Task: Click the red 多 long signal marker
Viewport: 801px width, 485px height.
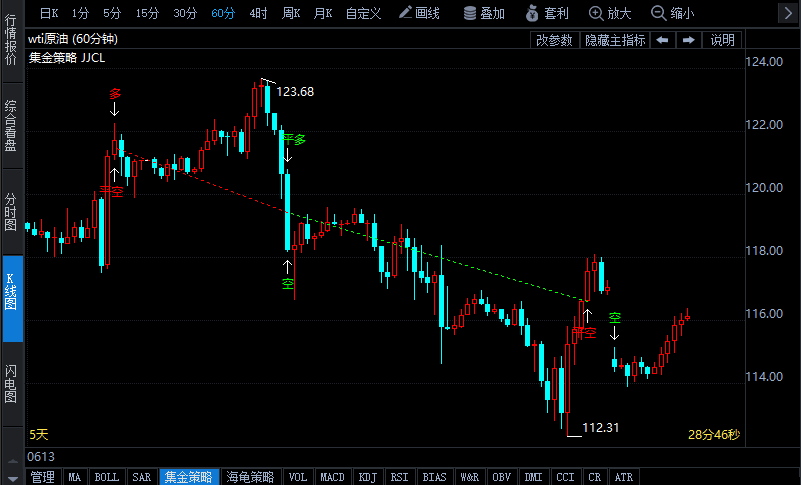Action: click(115, 94)
